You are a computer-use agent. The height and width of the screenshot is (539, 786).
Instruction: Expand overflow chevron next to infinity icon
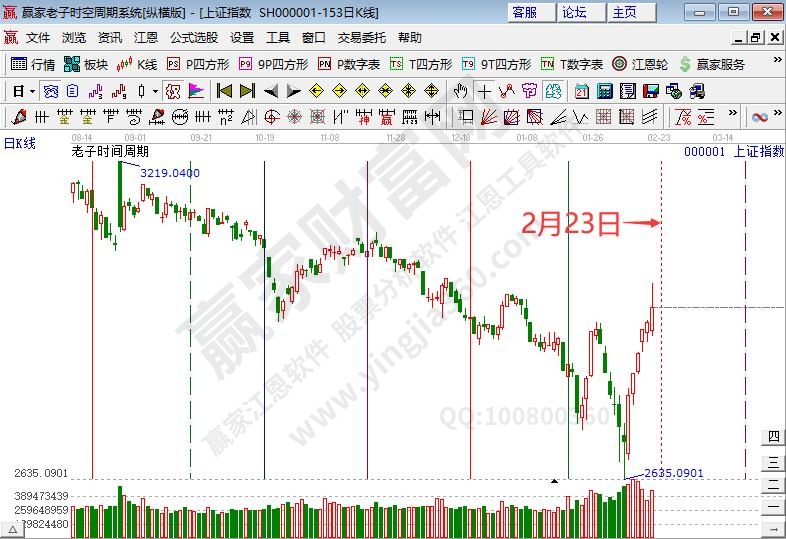(777, 112)
